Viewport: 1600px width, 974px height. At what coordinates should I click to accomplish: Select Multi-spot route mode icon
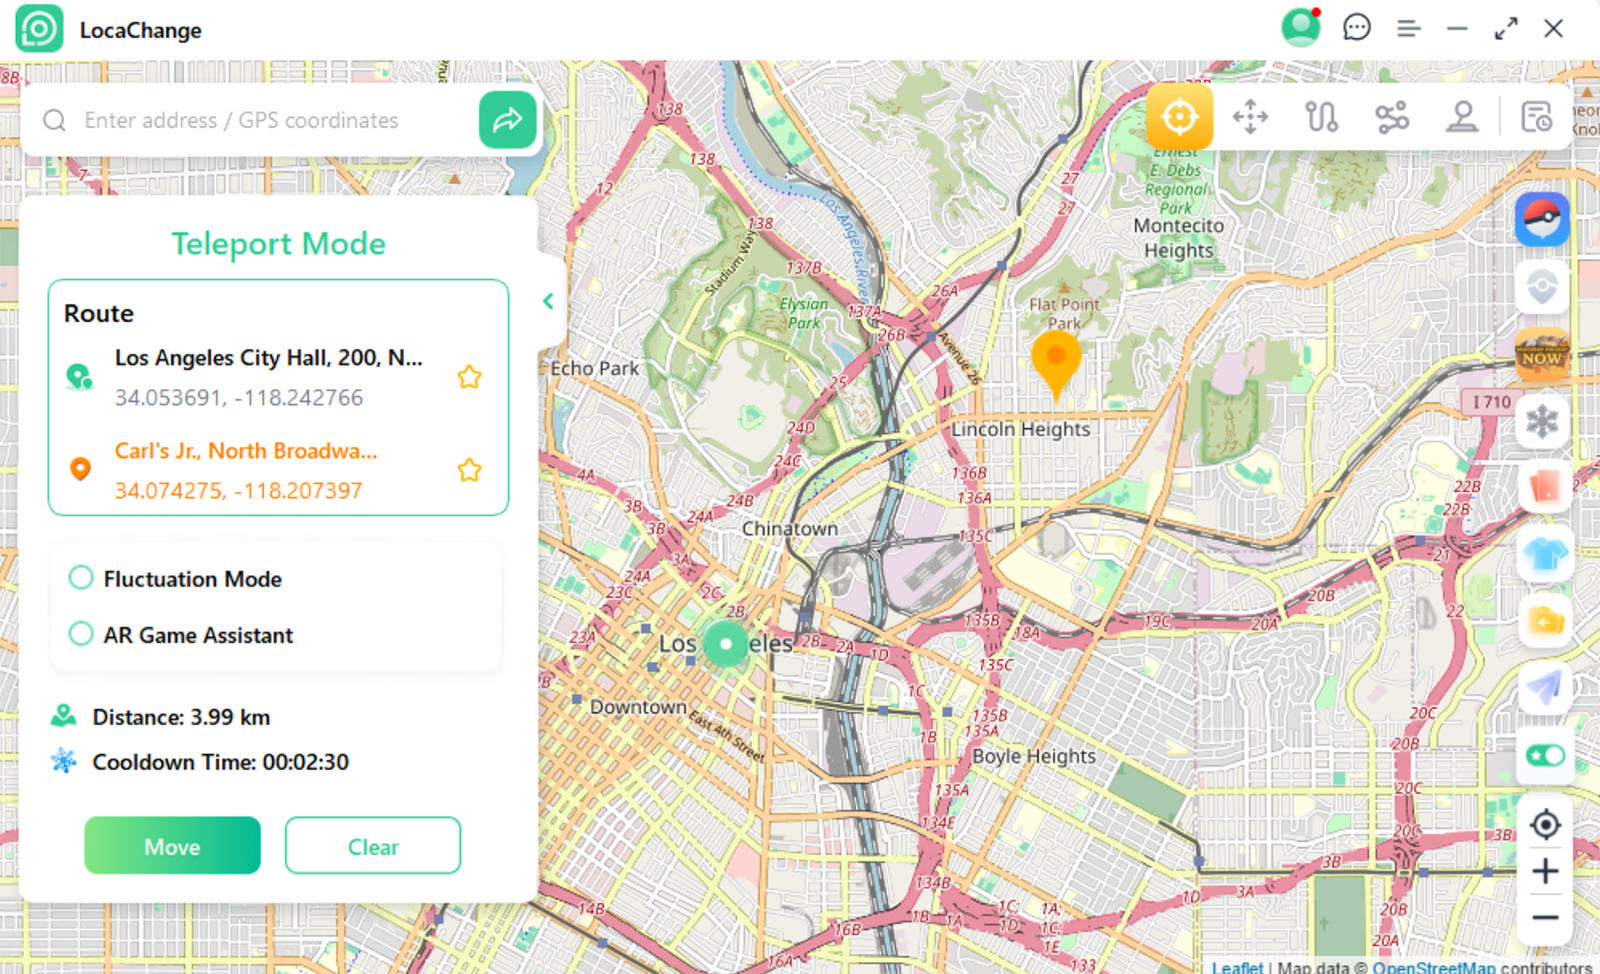1391,117
